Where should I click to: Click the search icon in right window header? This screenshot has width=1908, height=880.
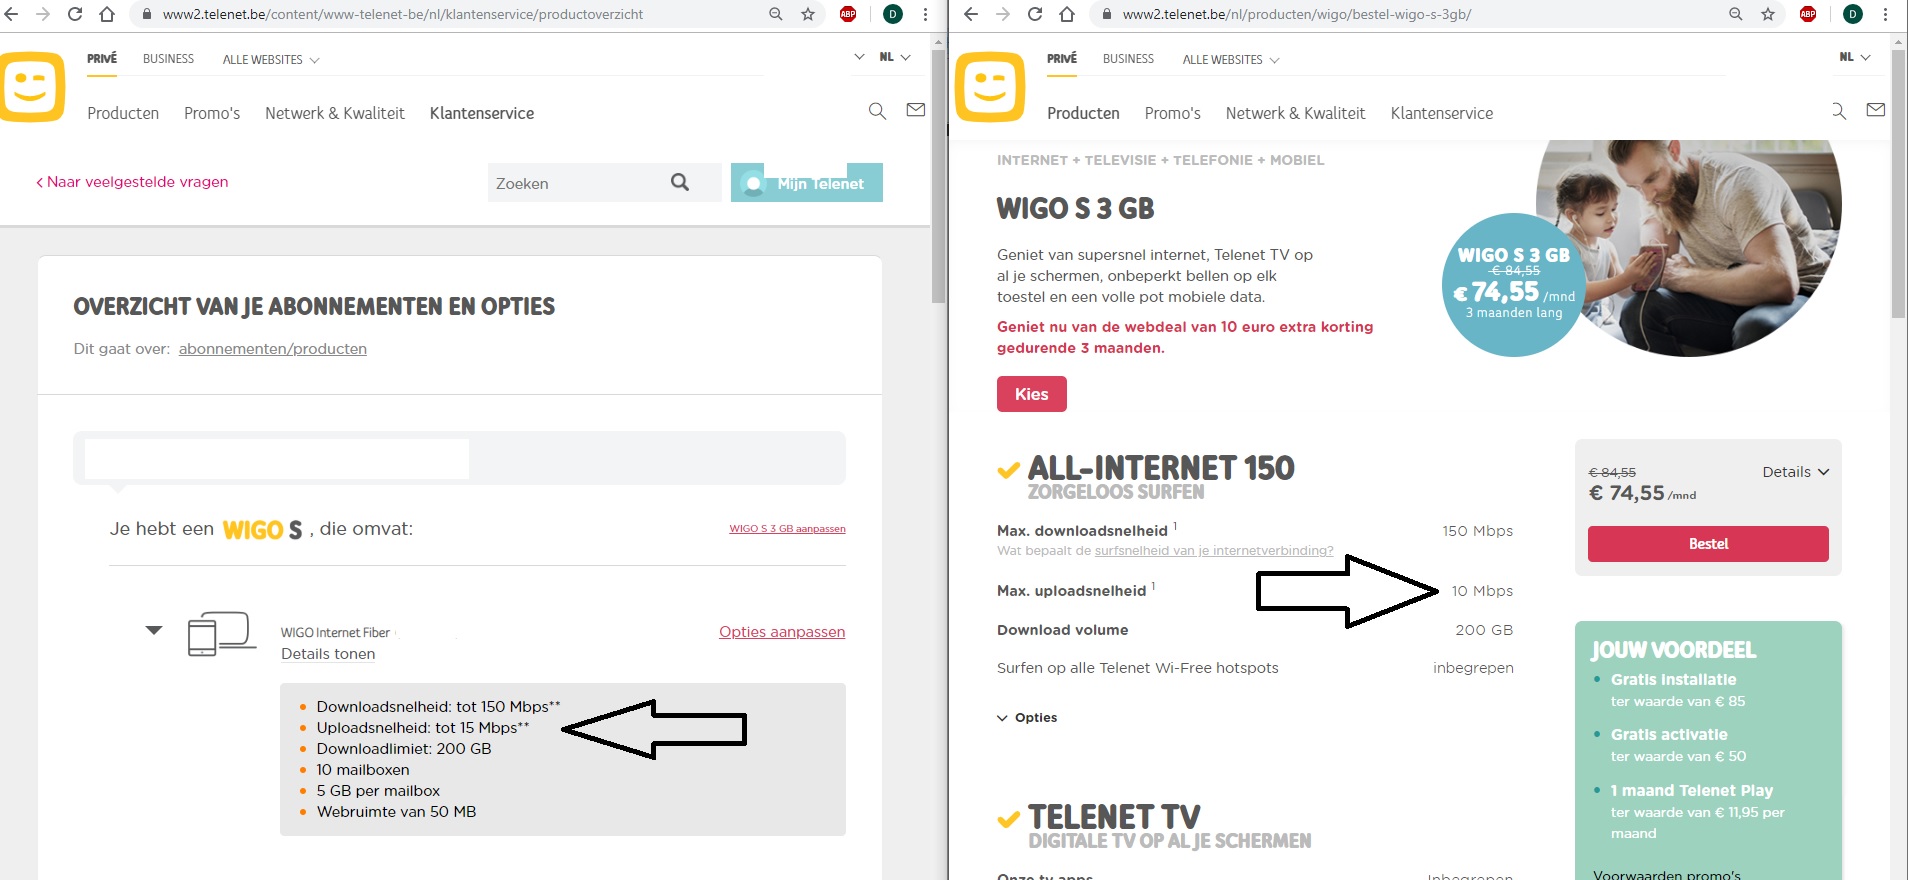[x=1838, y=111]
